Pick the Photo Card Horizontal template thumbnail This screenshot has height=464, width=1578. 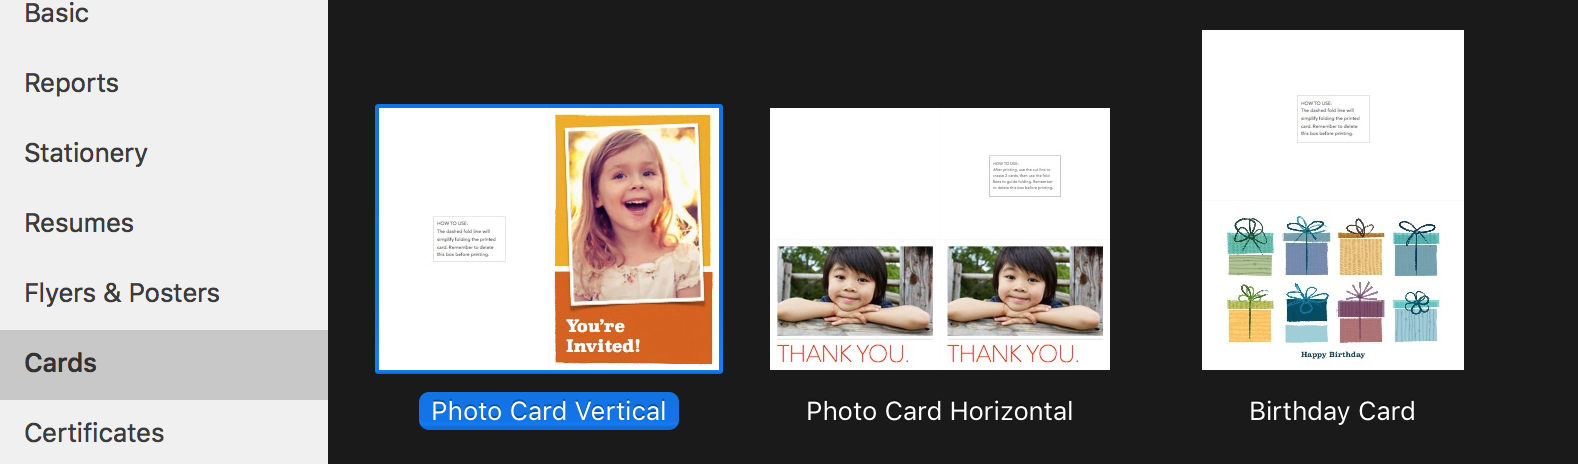940,239
